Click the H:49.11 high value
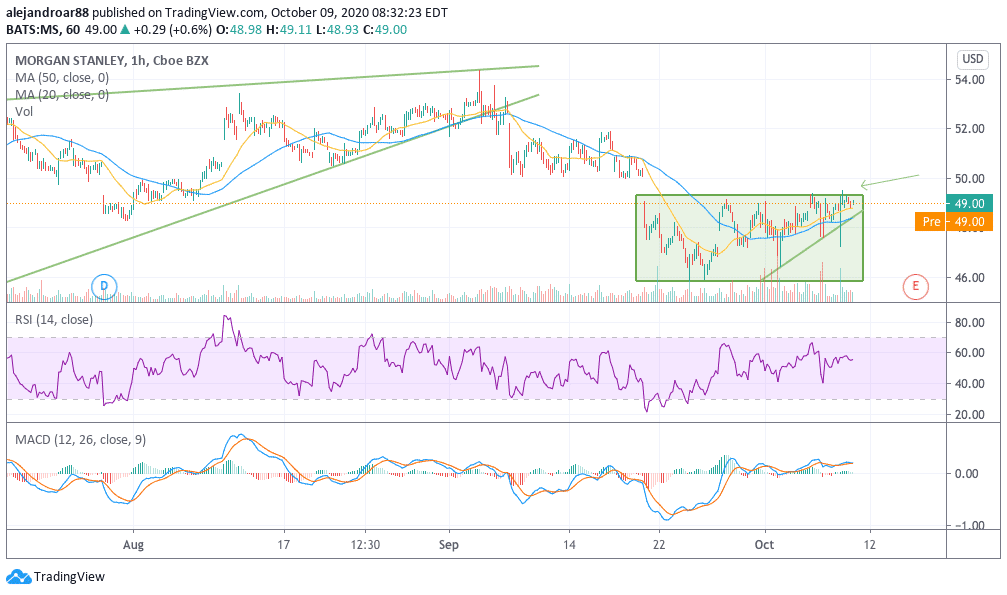Image resolution: width=1007 pixels, height=595 pixels. [289, 30]
